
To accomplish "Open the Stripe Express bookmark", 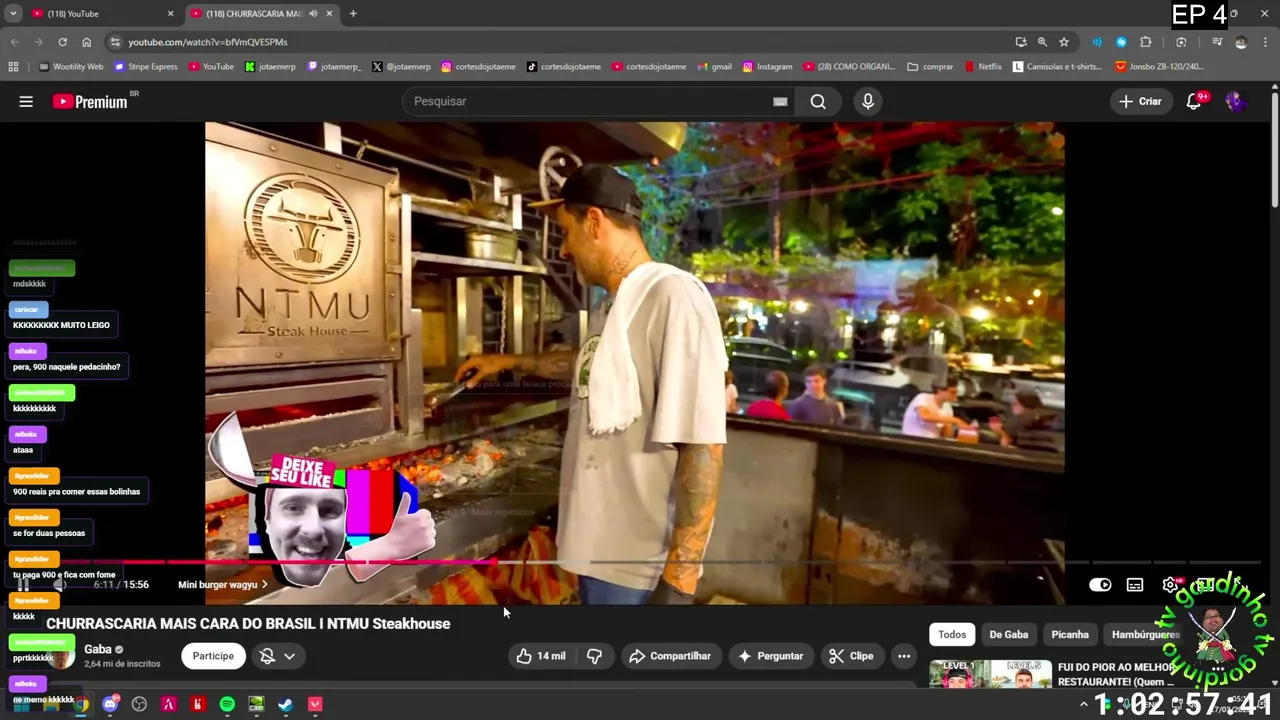I will coord(146,67).
